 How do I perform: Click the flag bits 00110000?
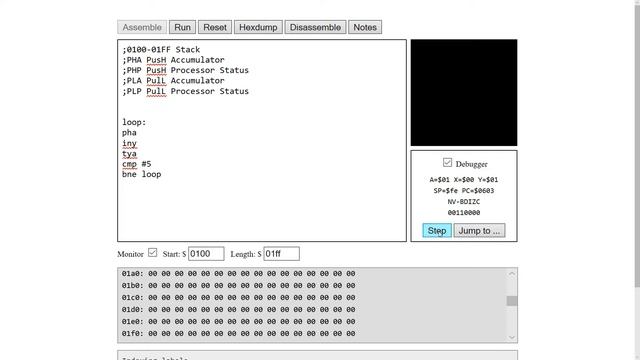click(464, 213)
